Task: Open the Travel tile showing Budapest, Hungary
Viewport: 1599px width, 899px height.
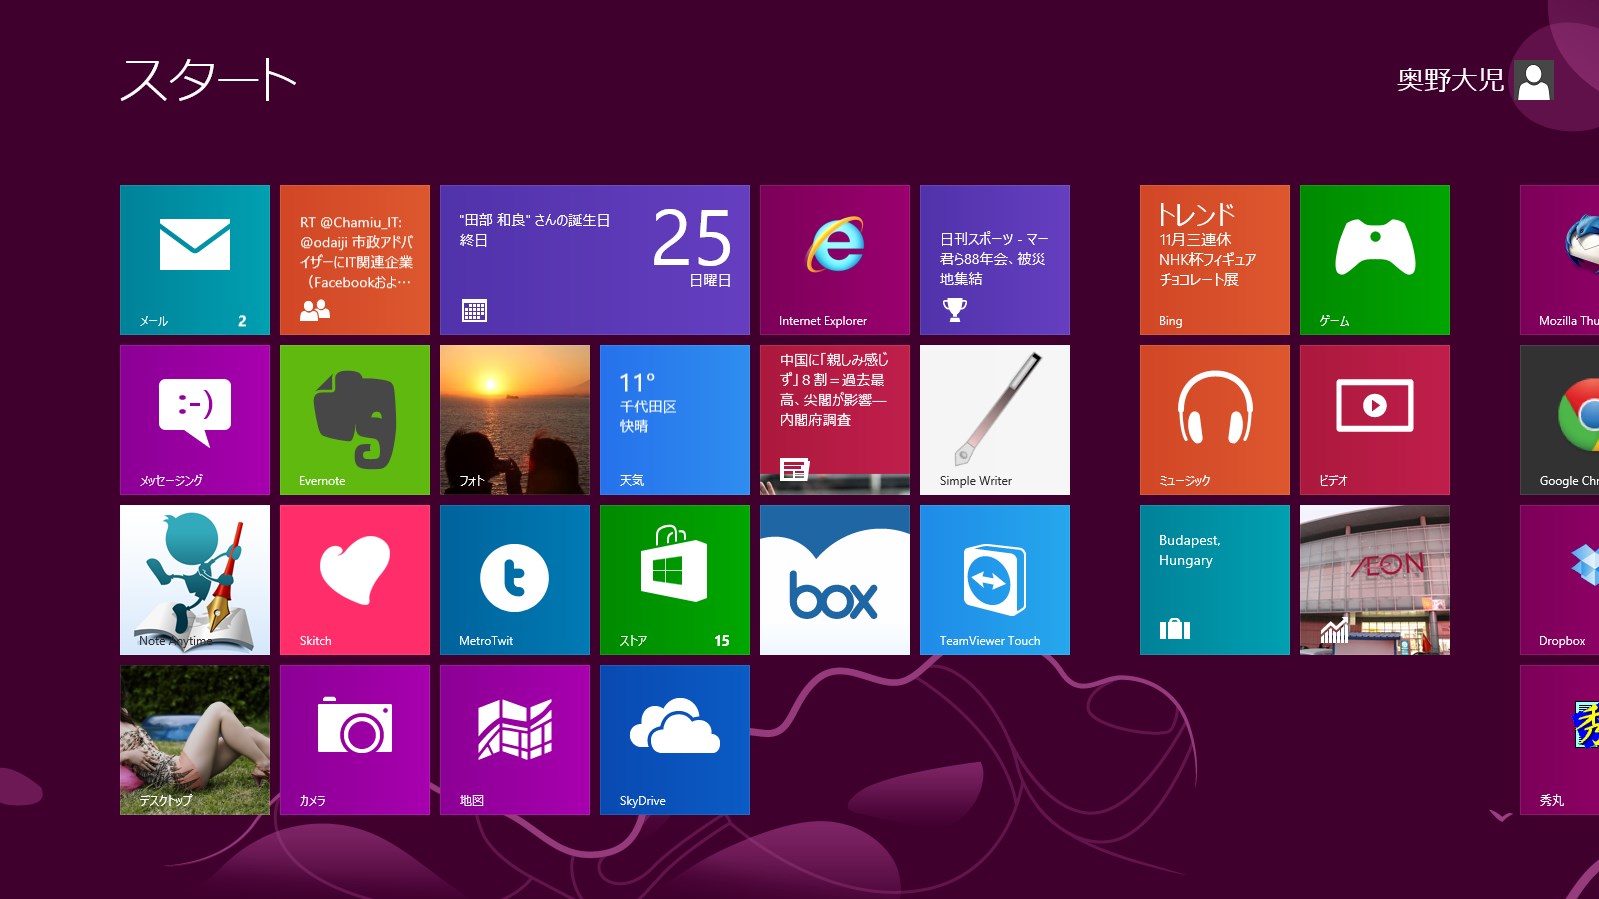Action: (x=1215, y=580)
